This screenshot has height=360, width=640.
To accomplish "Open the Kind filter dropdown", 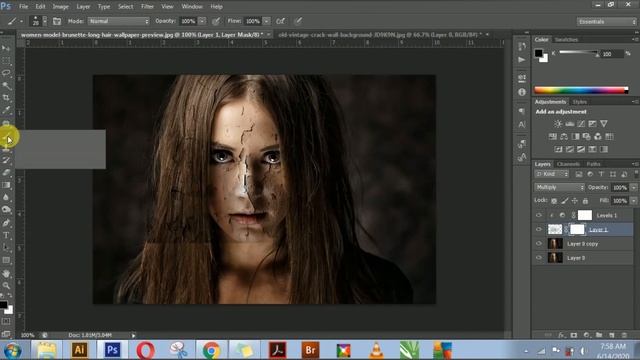I will point(551,174).
